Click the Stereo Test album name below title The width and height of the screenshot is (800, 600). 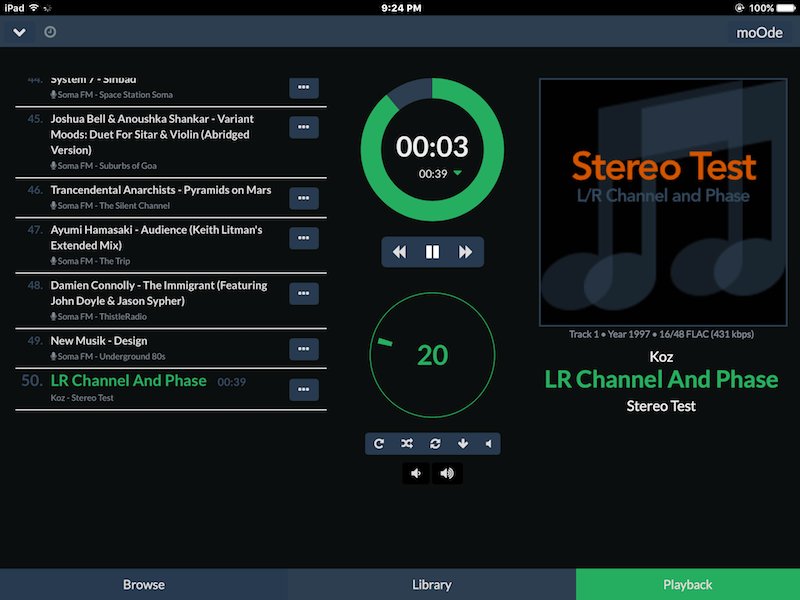(661, 406)
